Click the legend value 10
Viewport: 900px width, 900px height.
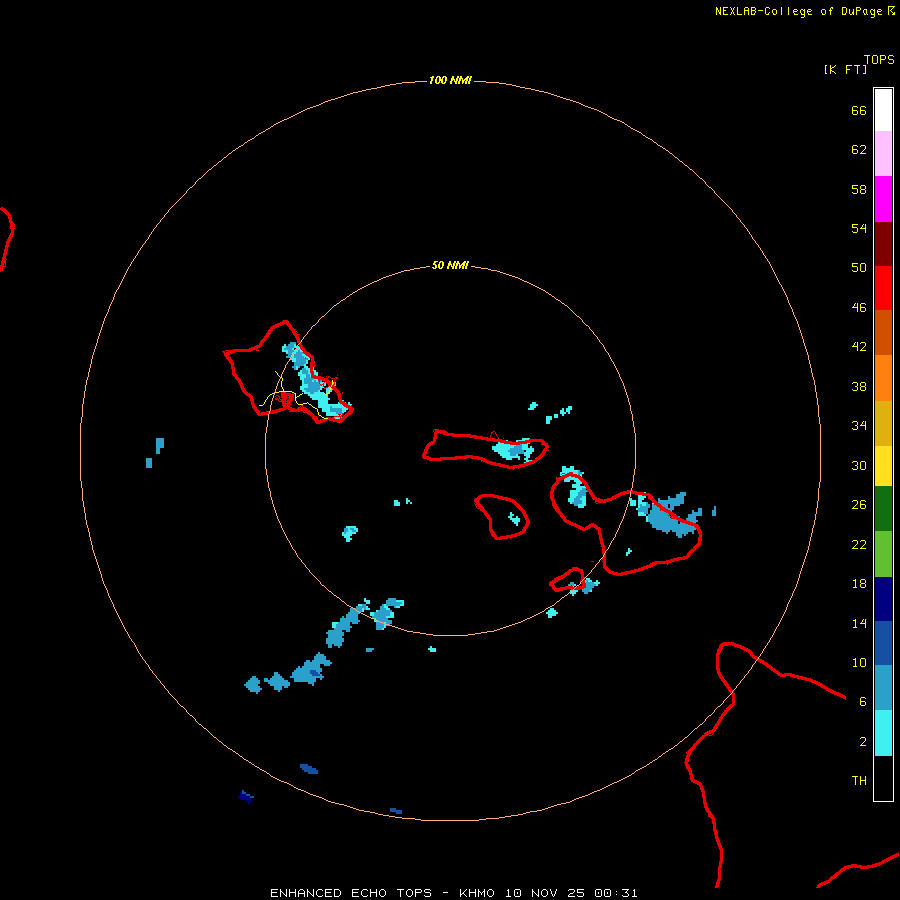[x=859, y=663]
